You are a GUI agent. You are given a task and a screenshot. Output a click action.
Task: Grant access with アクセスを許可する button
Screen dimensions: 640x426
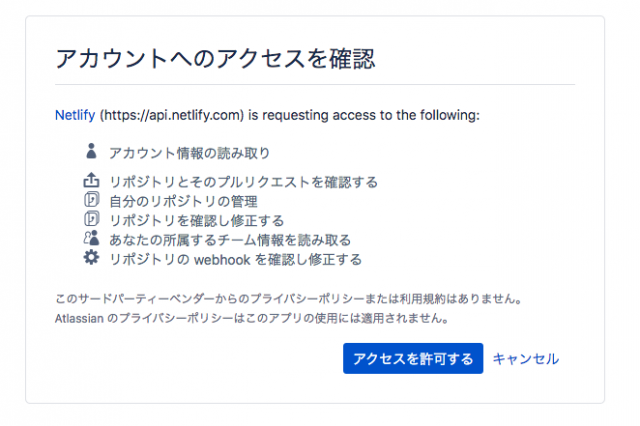pos(413,358)
